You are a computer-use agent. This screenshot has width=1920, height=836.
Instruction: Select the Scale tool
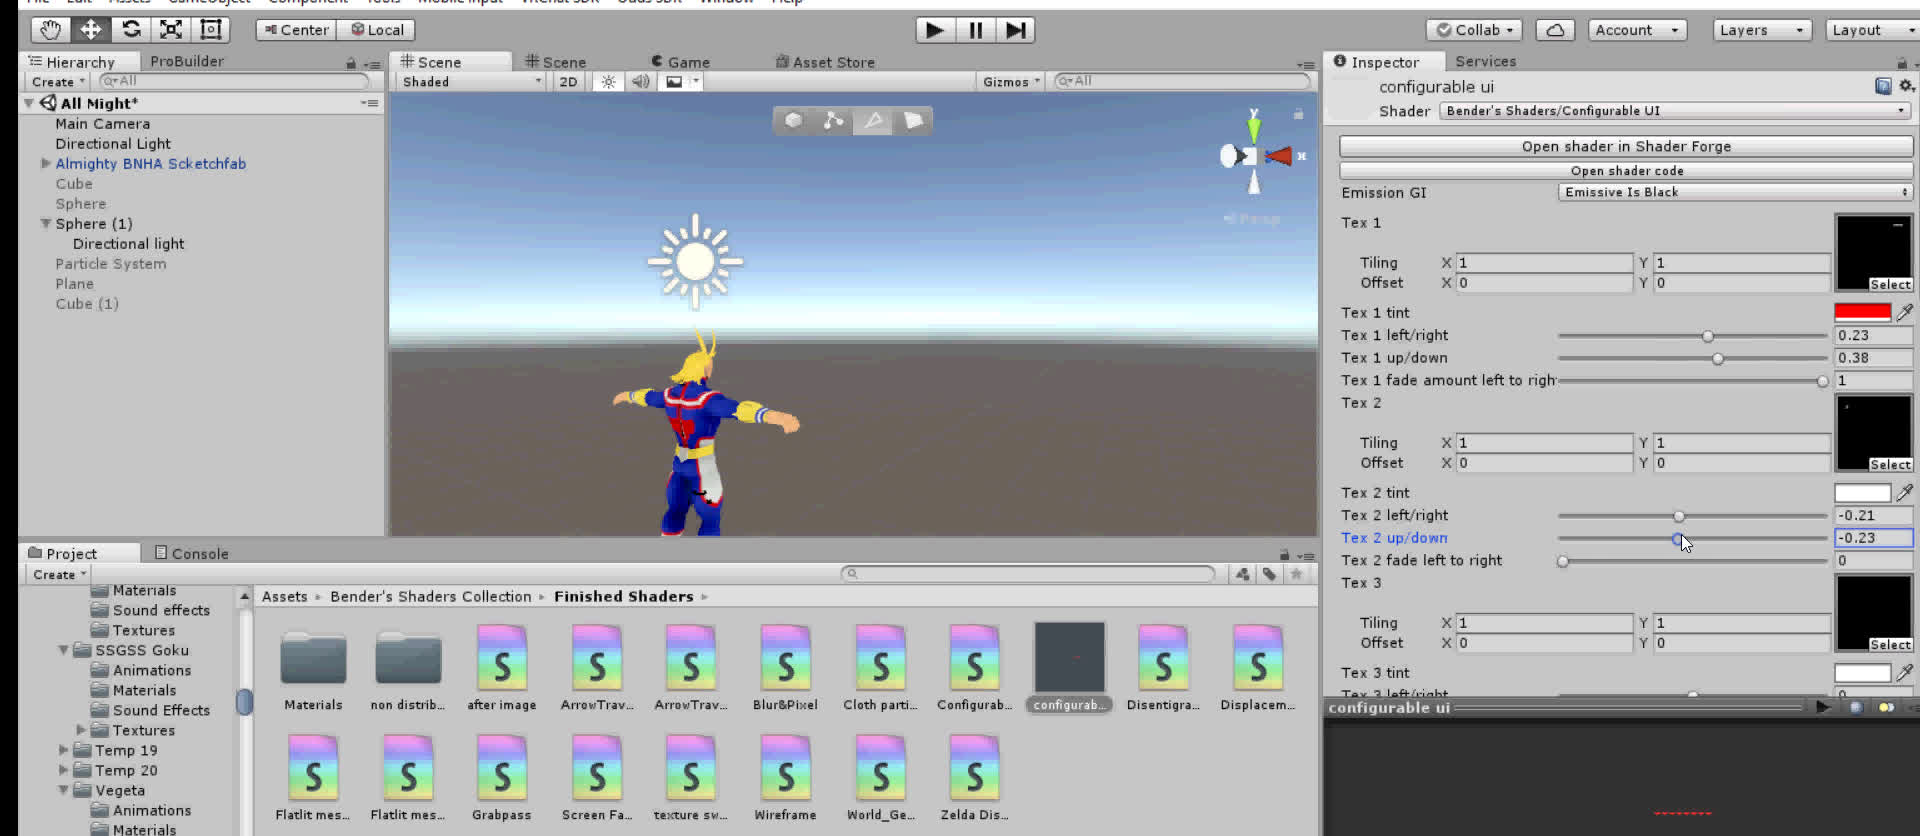pos(171,30)
